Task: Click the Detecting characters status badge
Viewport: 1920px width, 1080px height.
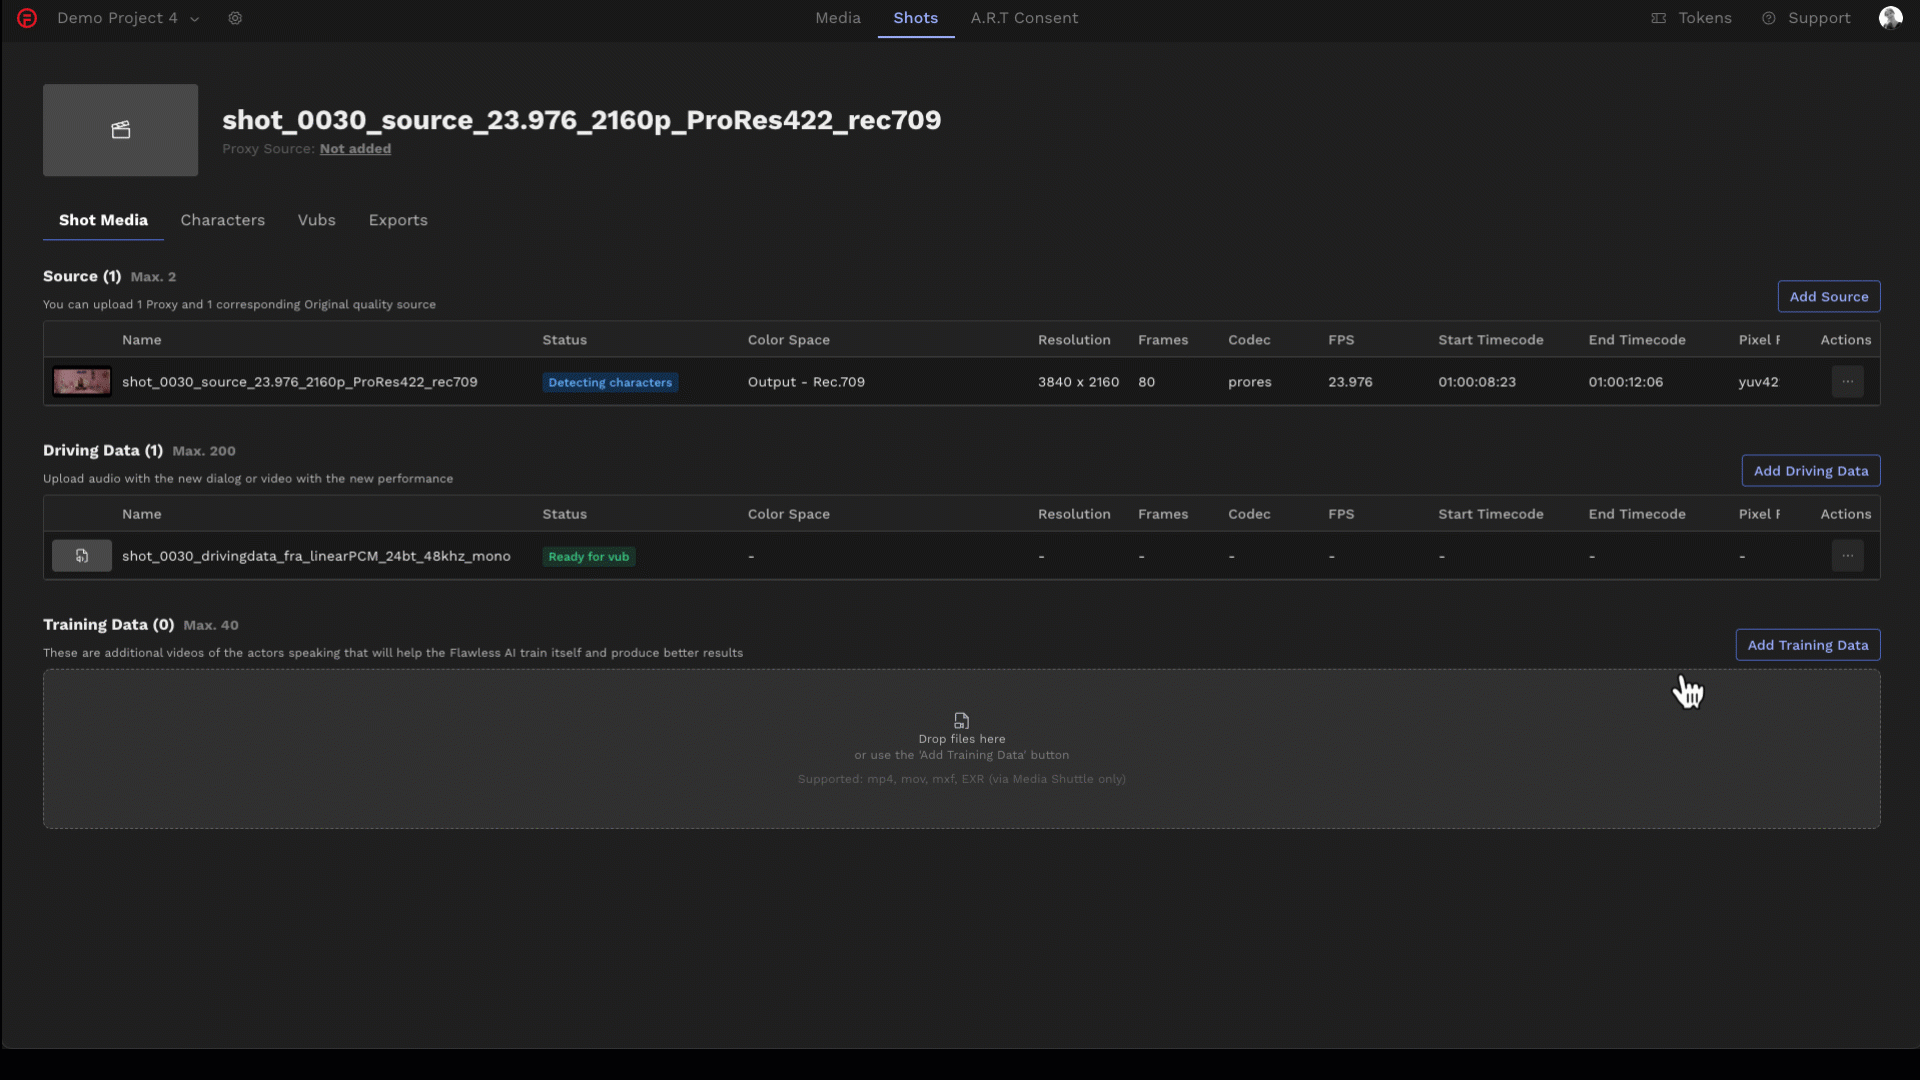Action: 610,382
